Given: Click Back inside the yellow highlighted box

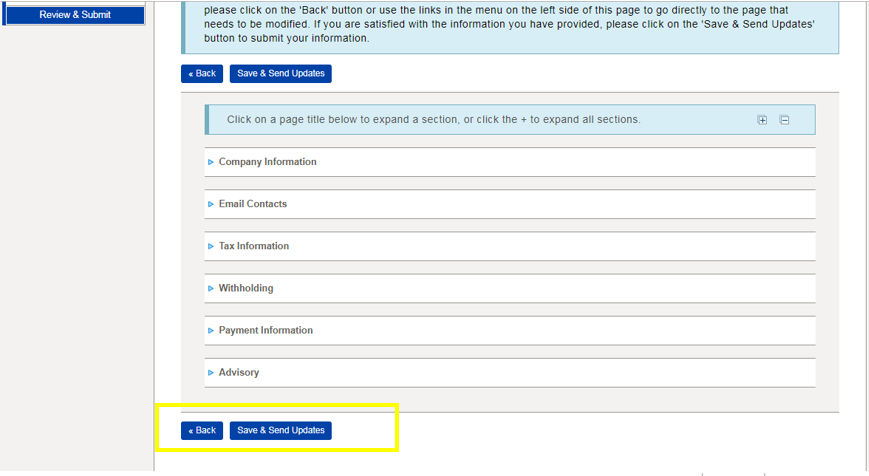Looking at the screenshot, I should coord(202,431).
